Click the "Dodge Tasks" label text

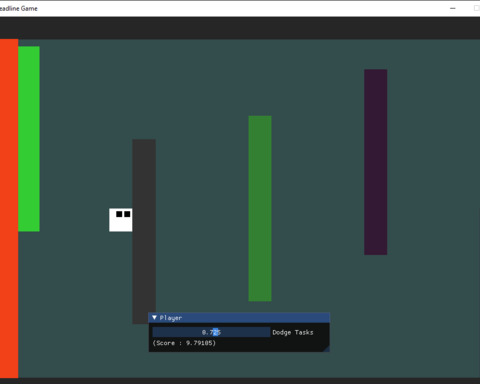(x=293, y=332)
